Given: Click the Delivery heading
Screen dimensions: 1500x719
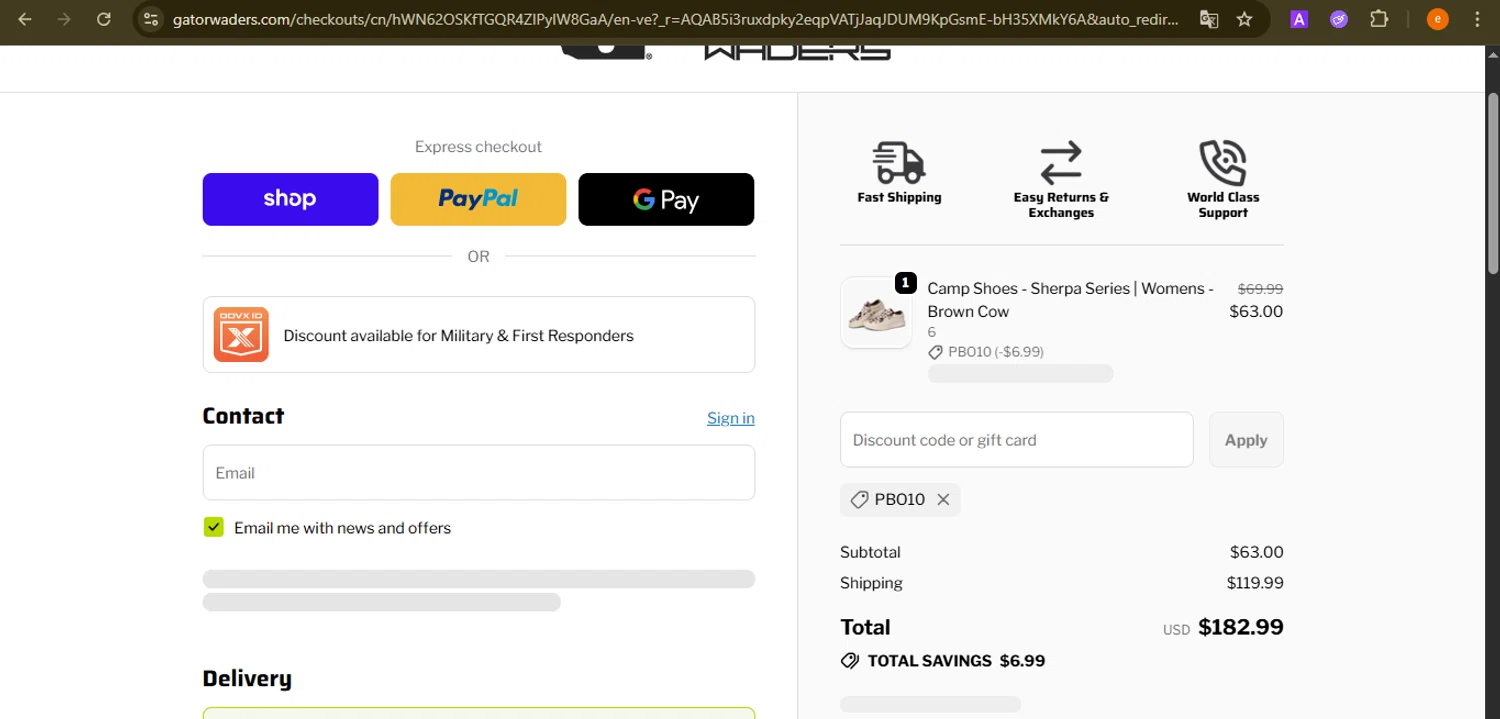Looking at the screenshot, I should coord(247,679).
